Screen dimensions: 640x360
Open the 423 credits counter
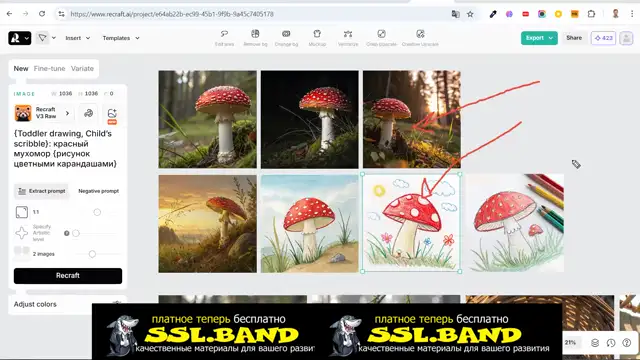(603, 38)
